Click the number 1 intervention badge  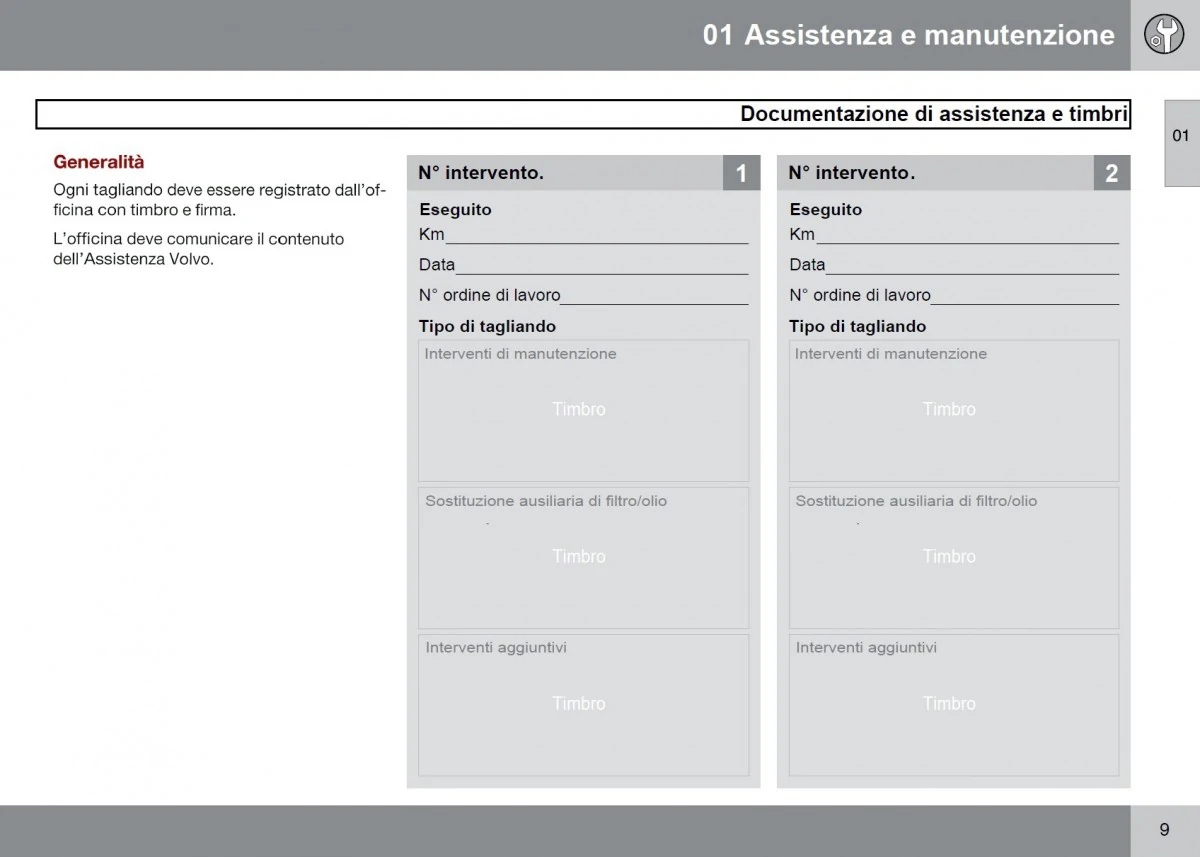point(741,173)
